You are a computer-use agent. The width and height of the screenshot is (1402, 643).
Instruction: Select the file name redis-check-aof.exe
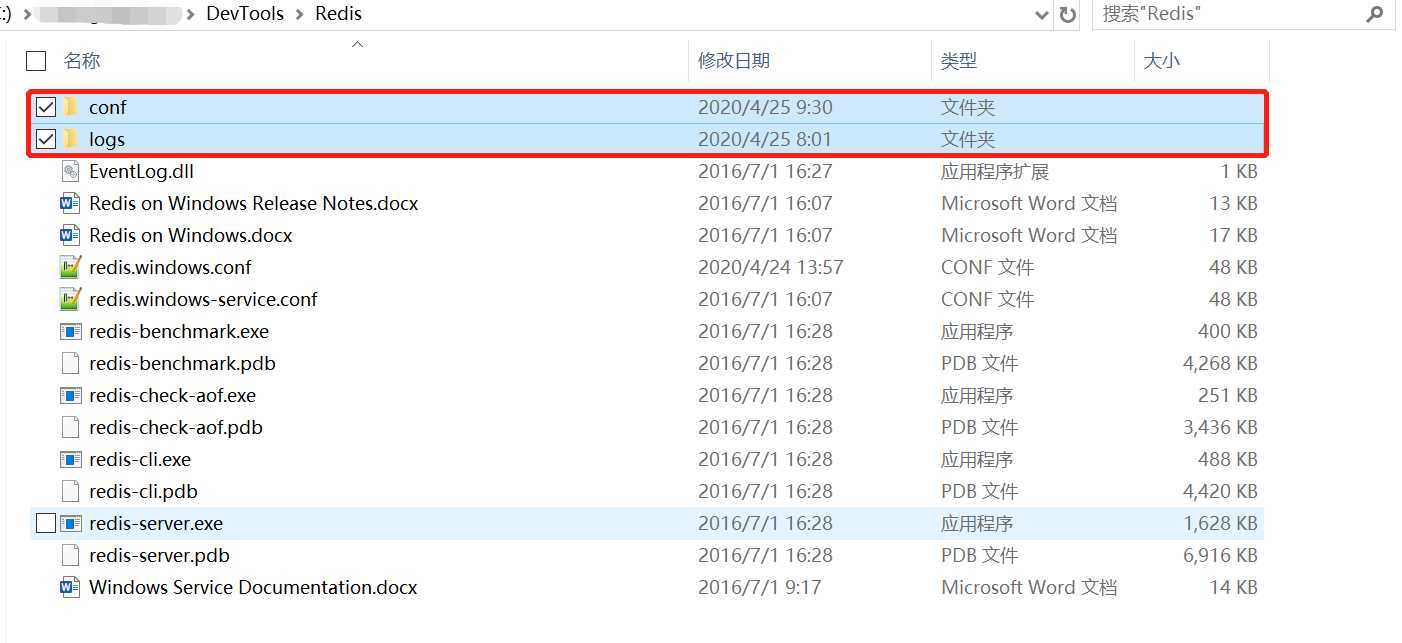click(x=172, y=395)
